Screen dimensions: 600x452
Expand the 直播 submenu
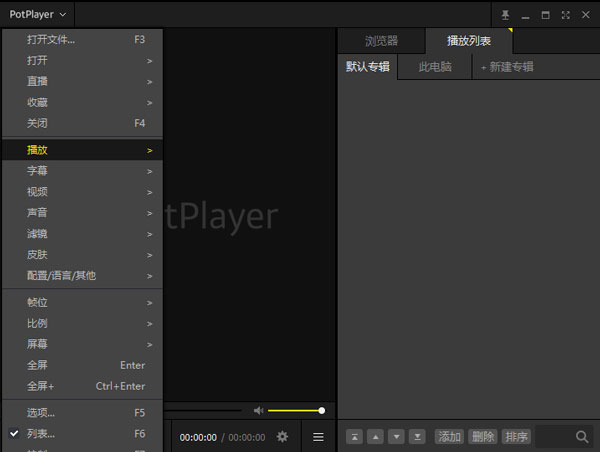click(x=82, y=82)
